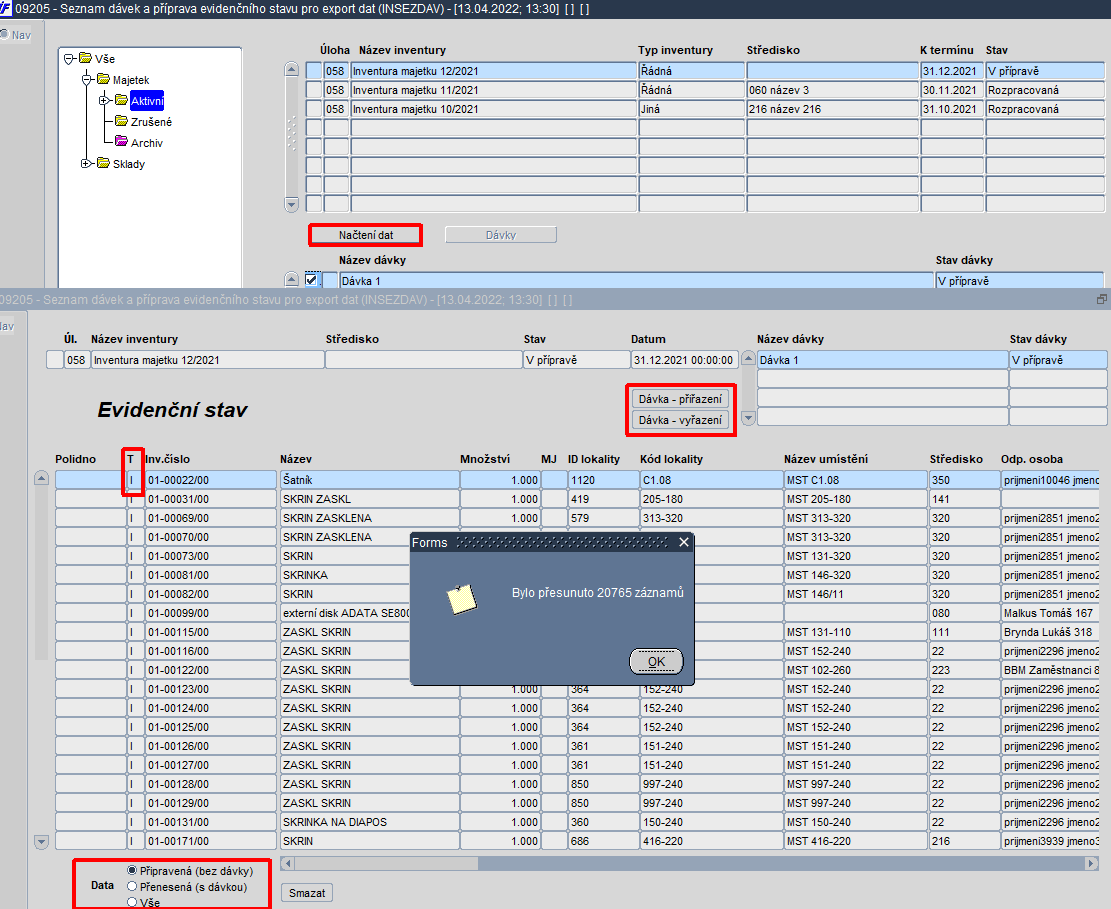Select the Zrušené folder in tree
The height and width of the screenshot is (909, 1111).
point(151,122)
